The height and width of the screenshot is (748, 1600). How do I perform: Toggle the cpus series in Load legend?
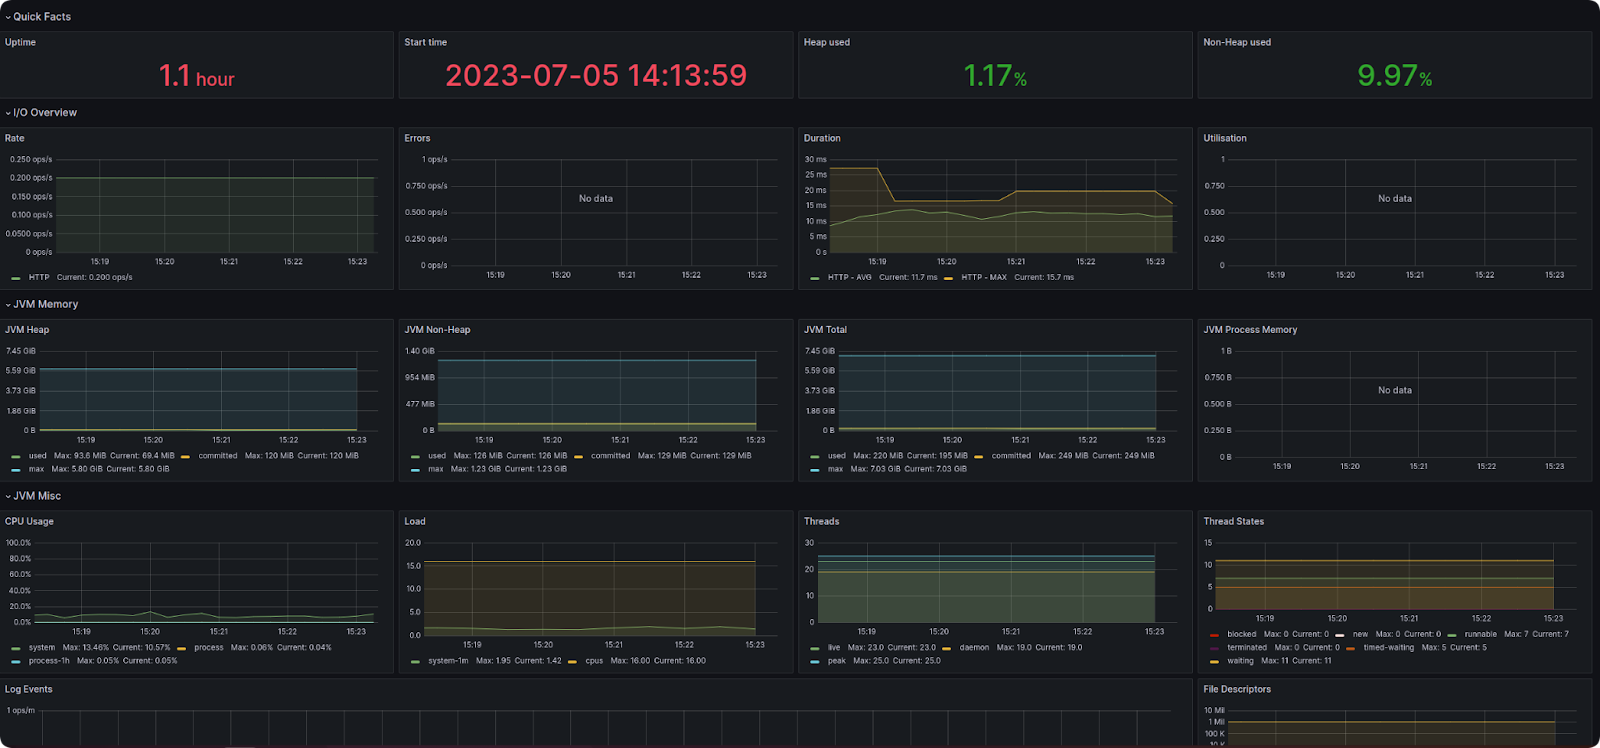(x=594, y=661)
